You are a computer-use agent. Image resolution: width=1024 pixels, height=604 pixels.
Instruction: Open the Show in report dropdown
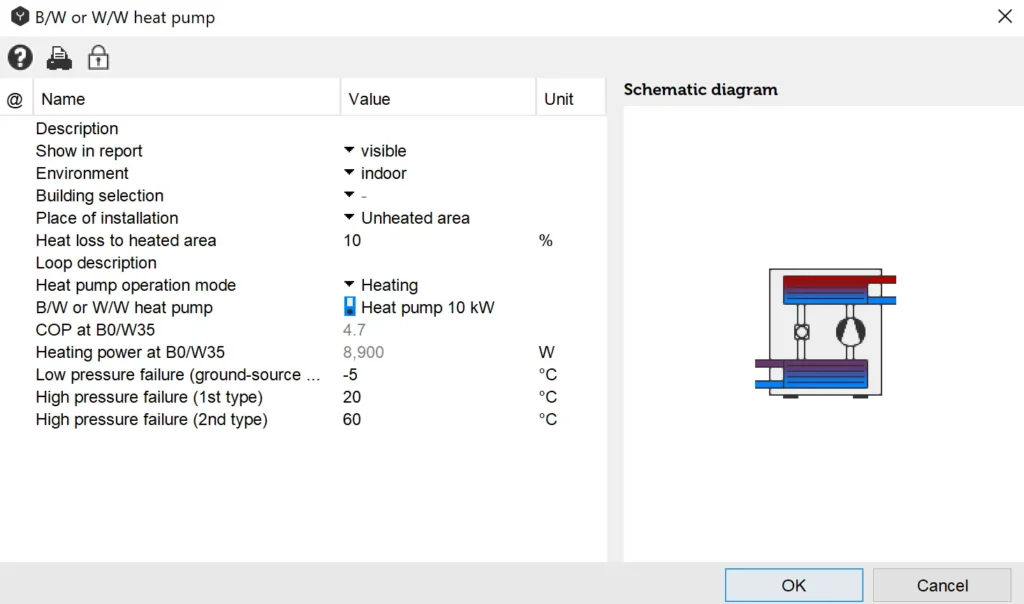point(349,151)
